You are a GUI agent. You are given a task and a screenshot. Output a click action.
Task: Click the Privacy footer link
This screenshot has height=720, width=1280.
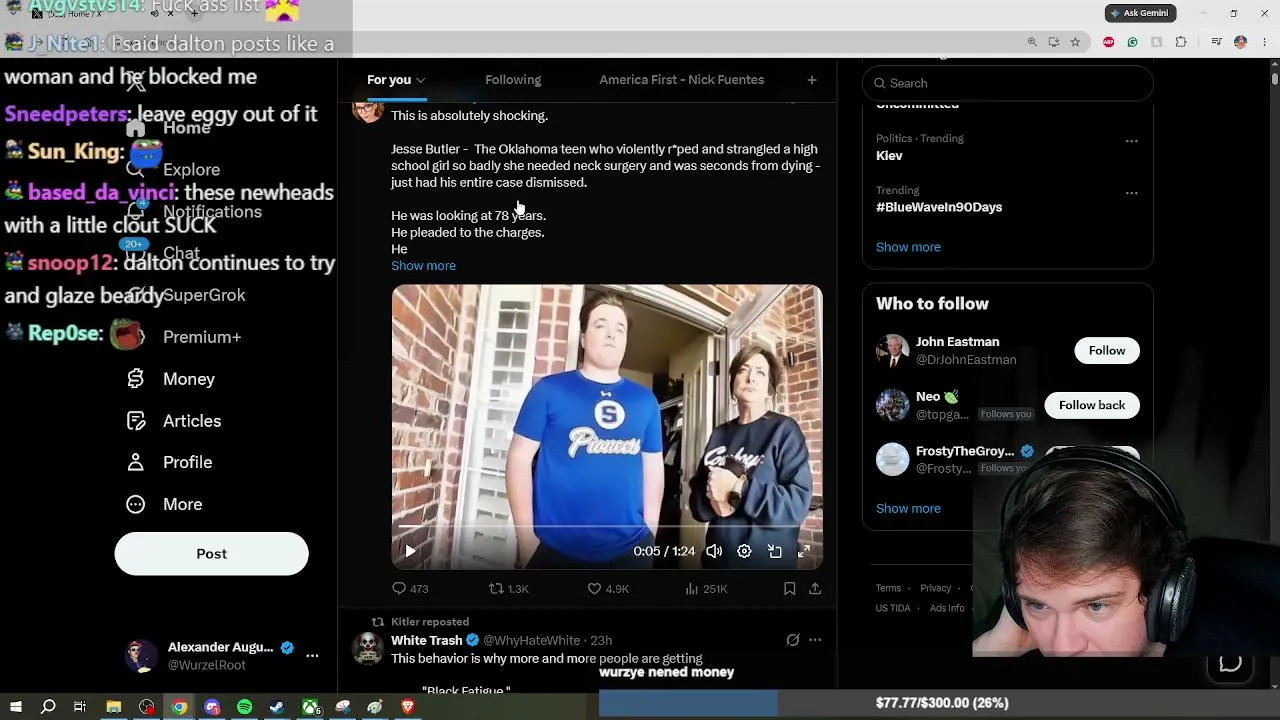[935, 588]
